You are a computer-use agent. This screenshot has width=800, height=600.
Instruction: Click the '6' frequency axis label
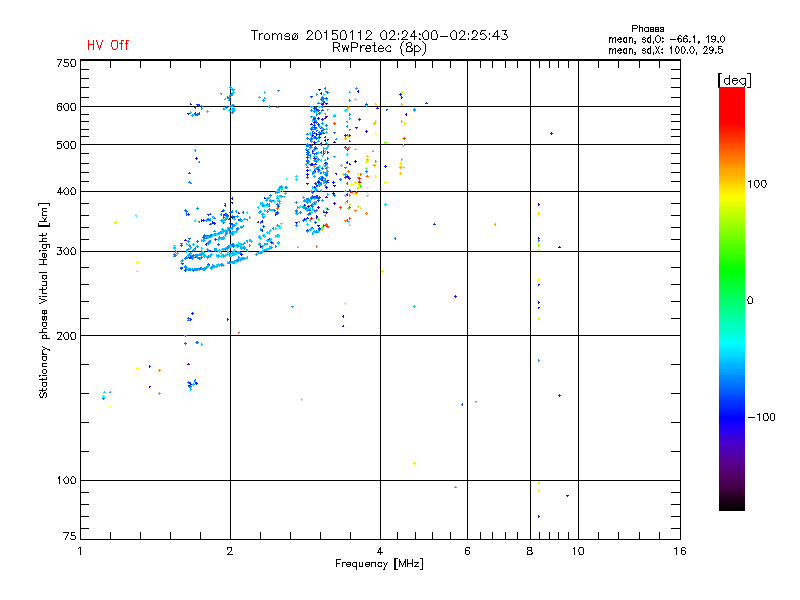click(x=467, y=551)
